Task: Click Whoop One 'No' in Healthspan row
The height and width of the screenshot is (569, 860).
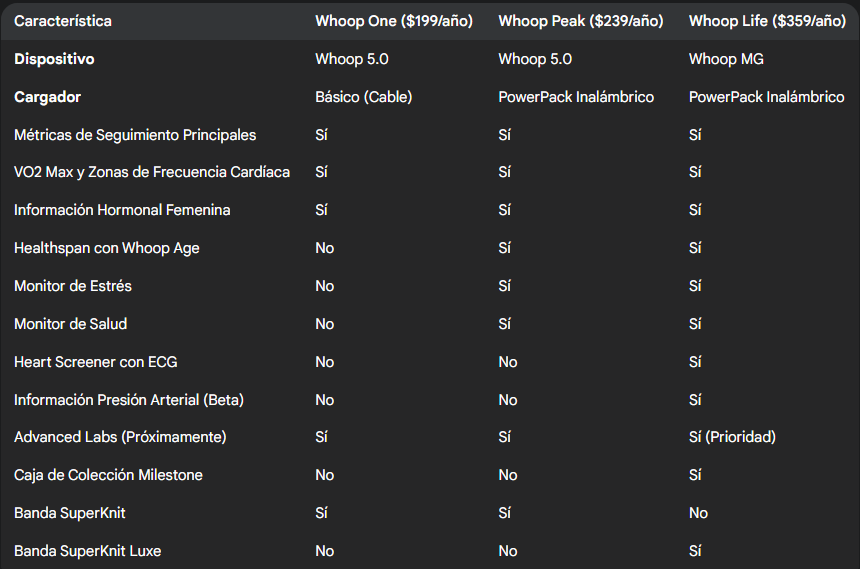Action: [325, 248]
